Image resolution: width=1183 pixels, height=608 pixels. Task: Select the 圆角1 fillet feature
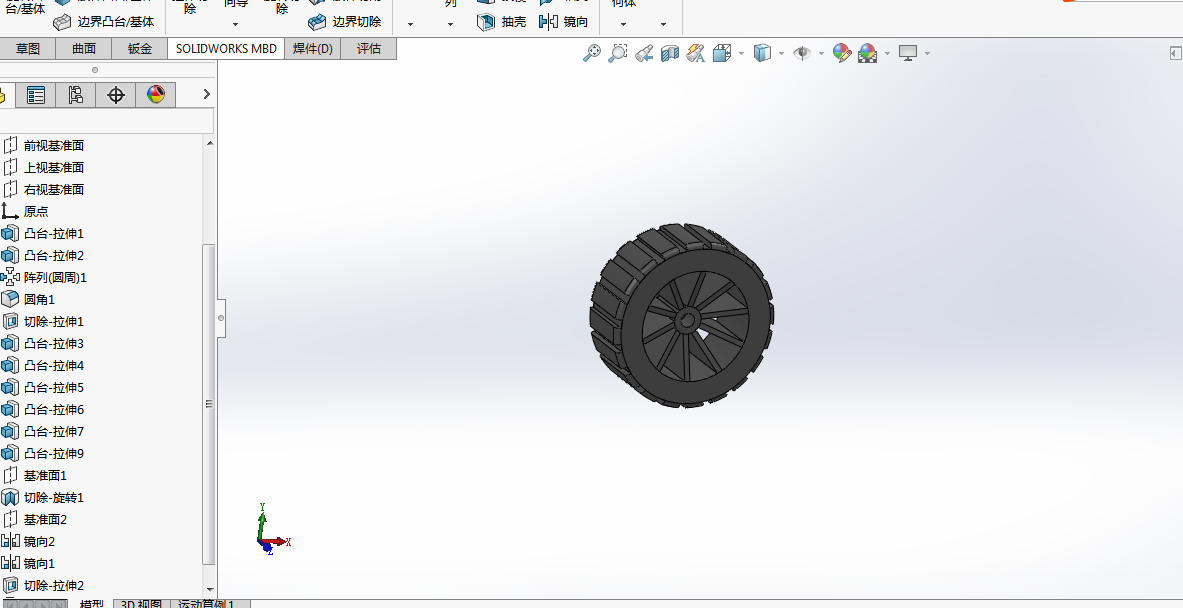tap(39, 299)
